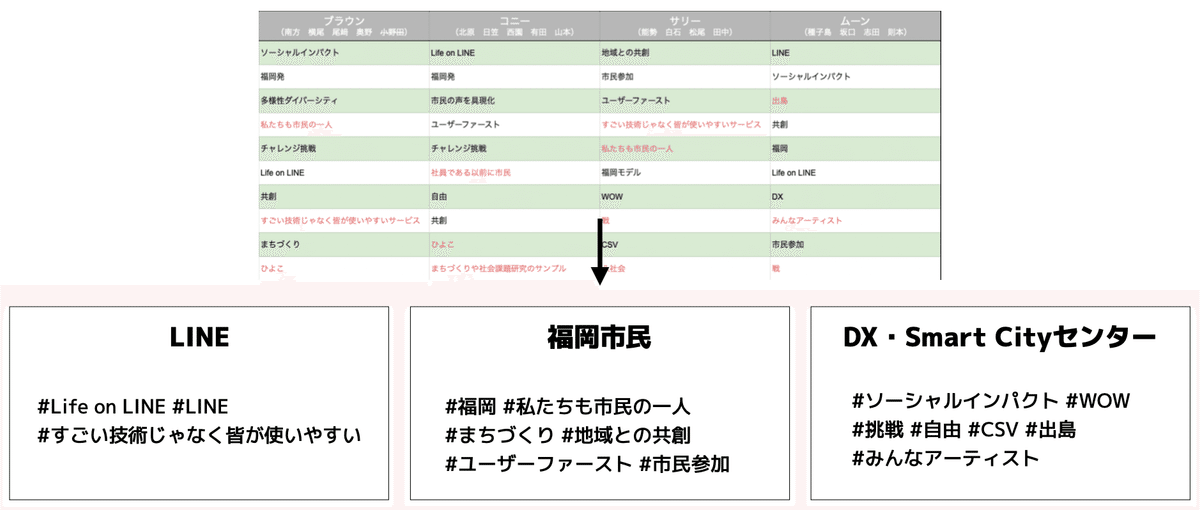
Task: Select 自由 cell in コニー column
Action: coord(514,196)
